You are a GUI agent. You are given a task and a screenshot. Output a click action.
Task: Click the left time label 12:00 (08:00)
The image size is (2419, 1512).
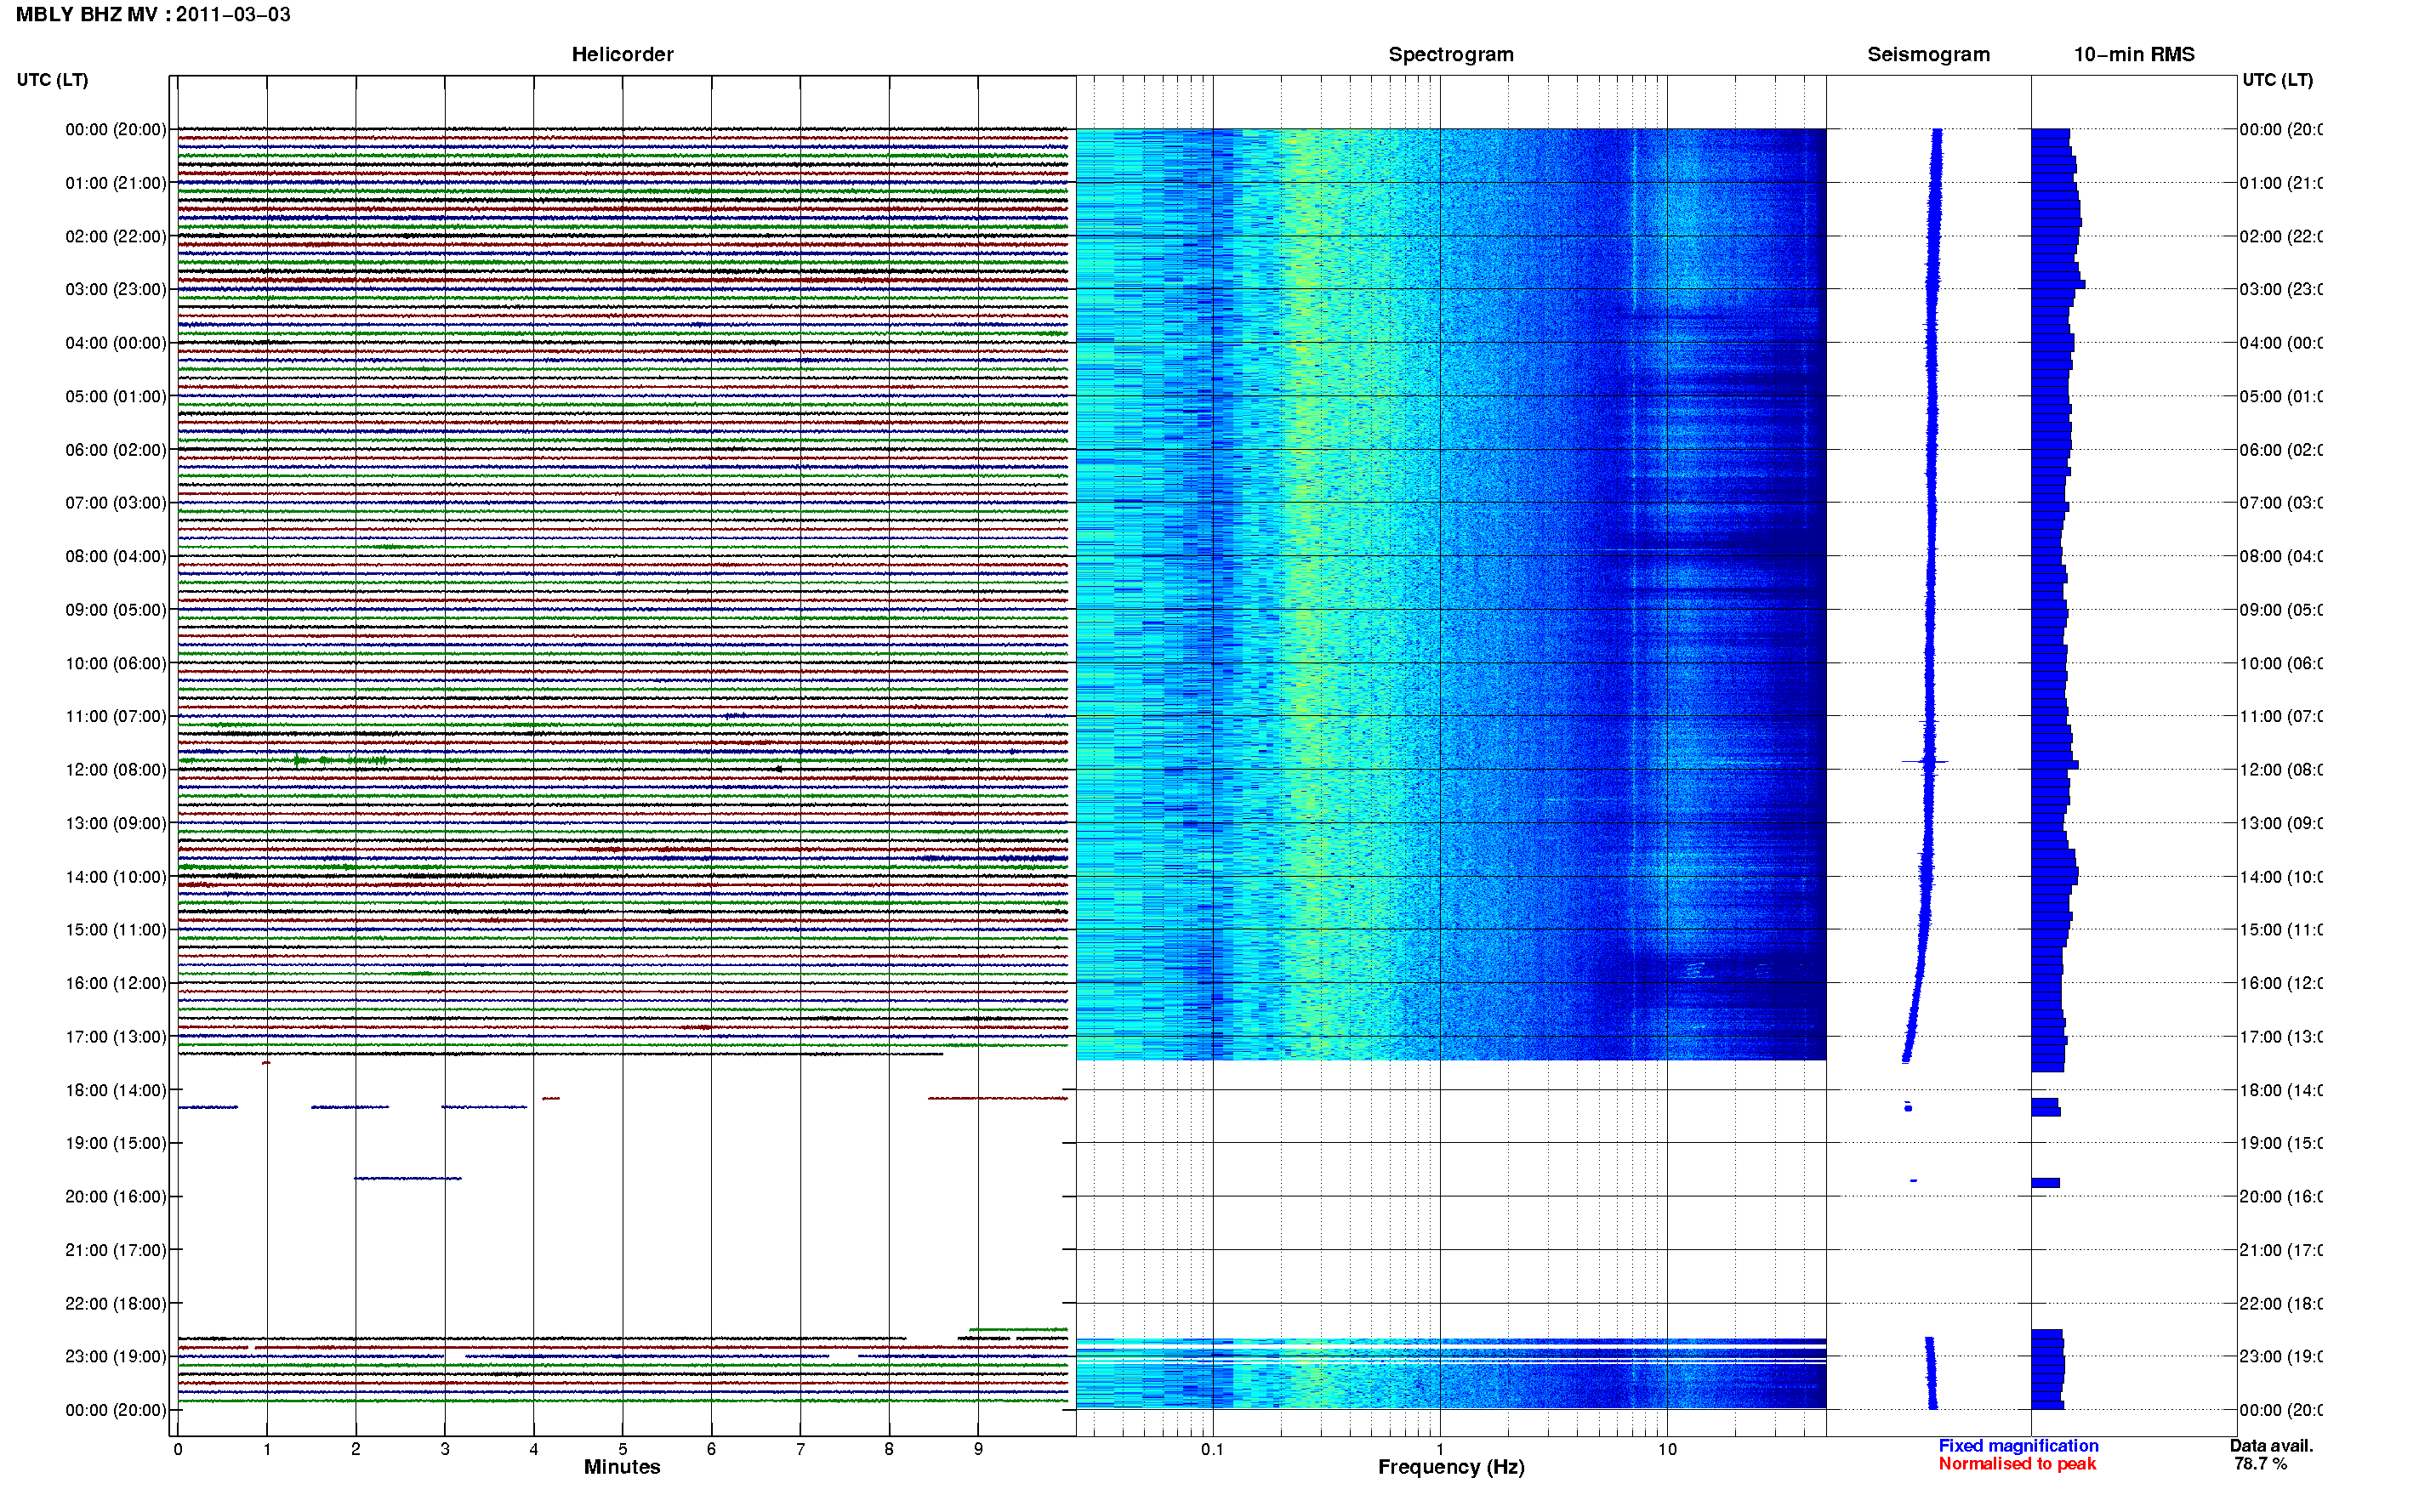pyautogui.click(x=116, y=770)
